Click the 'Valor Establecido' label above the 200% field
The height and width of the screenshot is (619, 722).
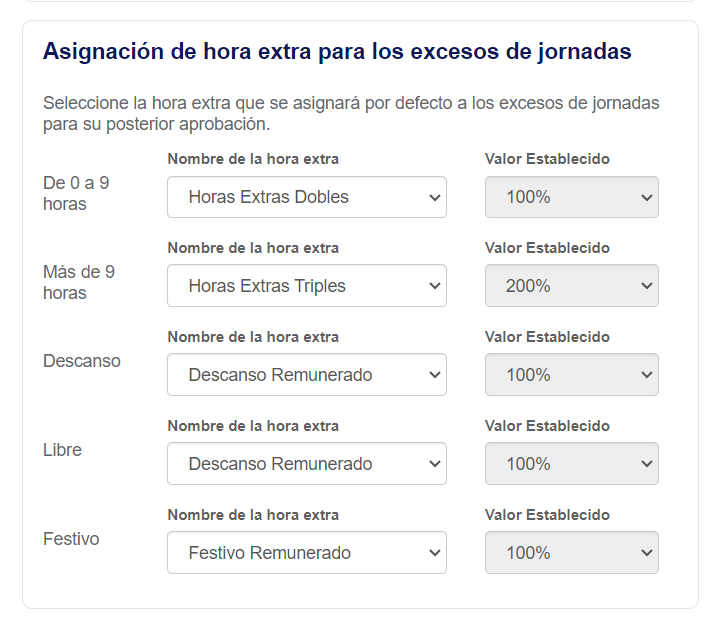[547, 248]
